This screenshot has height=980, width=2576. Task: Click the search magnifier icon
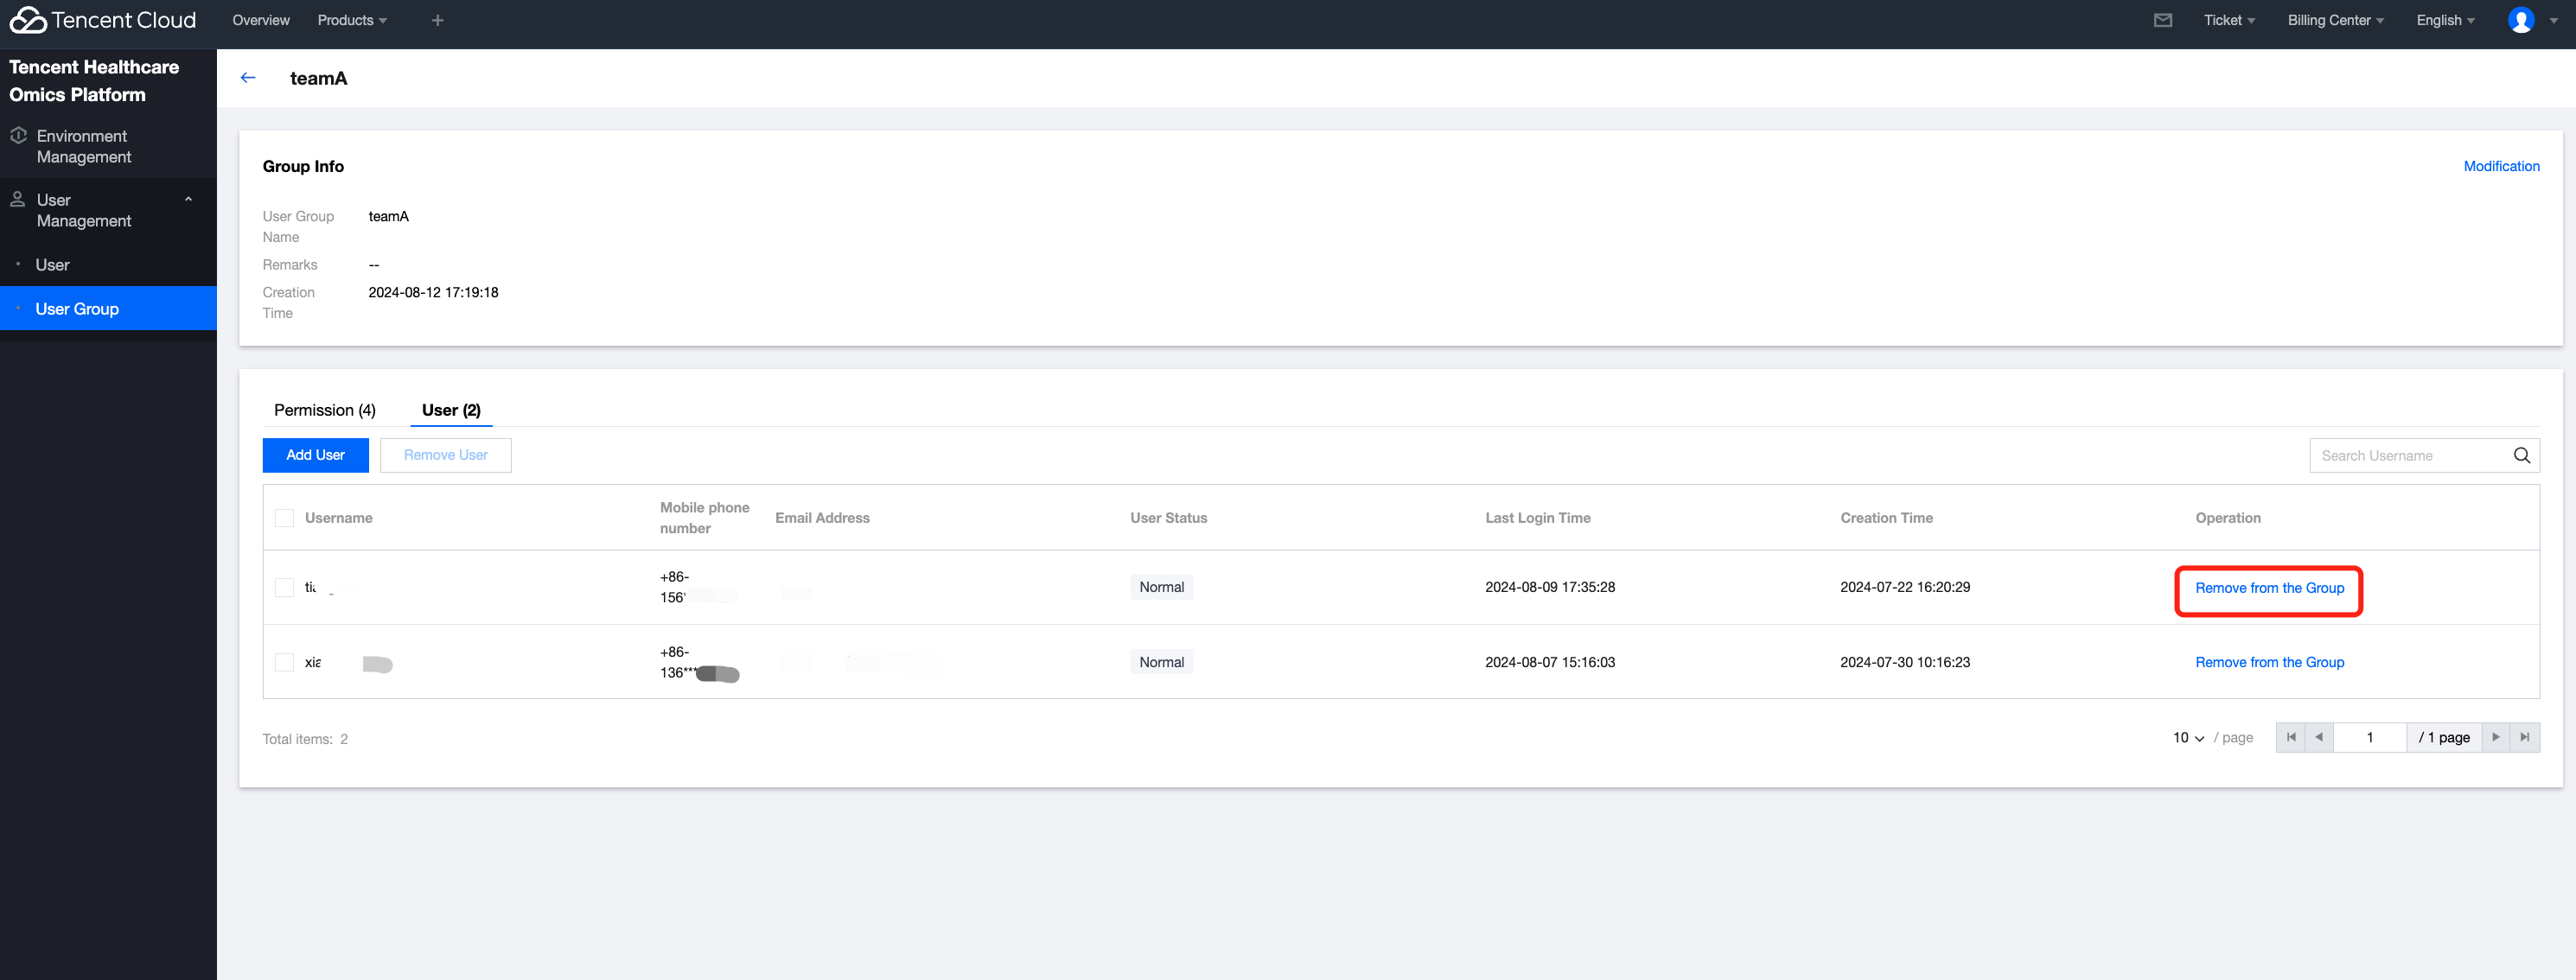[x=2521, y=455]
